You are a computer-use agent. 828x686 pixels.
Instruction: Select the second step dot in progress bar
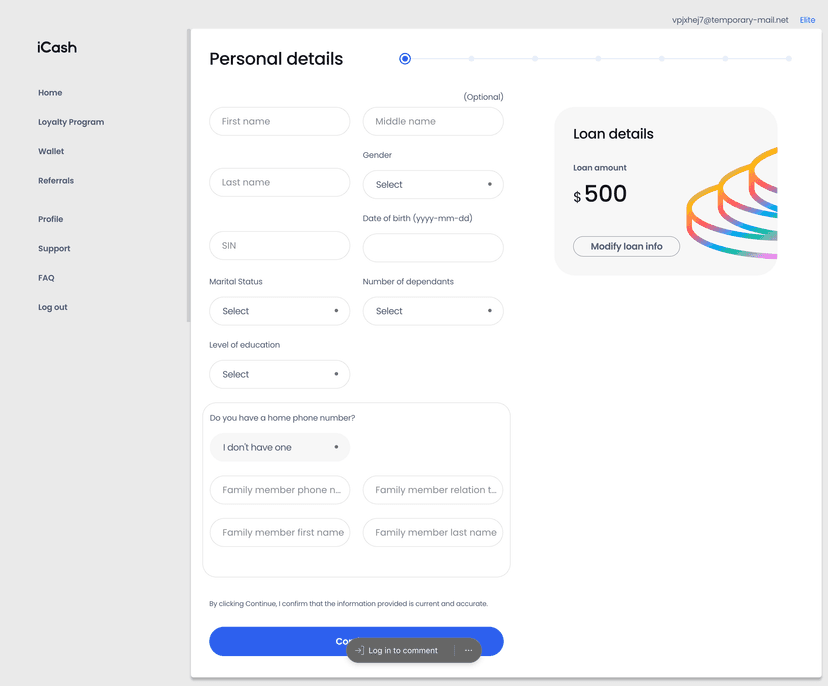click(472, 59)
